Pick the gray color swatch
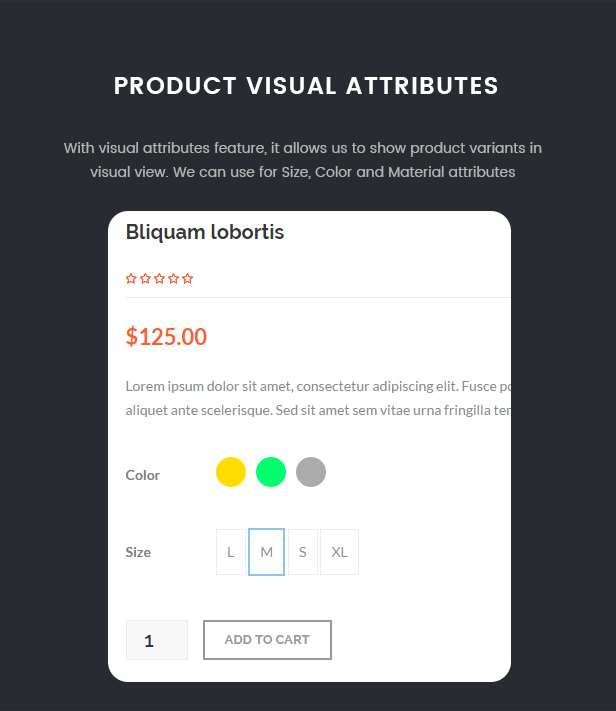 point(311,472)
